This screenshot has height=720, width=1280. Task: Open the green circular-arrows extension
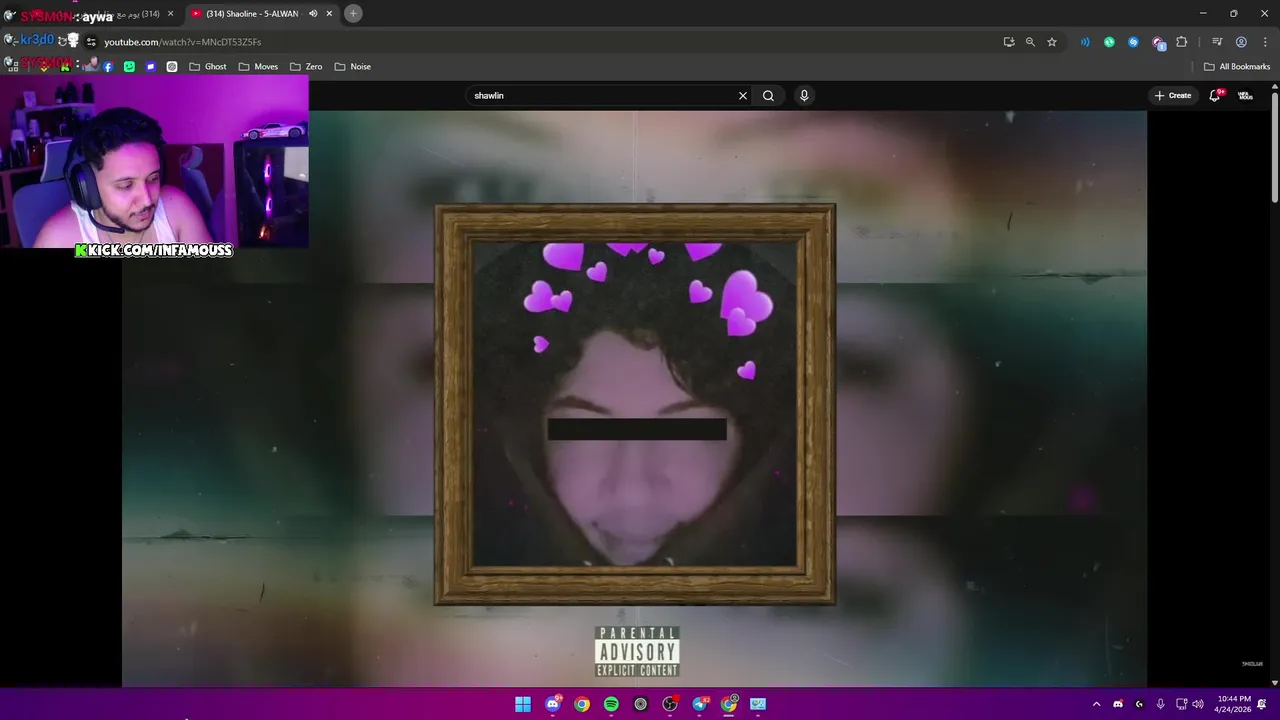[1109, 42]
